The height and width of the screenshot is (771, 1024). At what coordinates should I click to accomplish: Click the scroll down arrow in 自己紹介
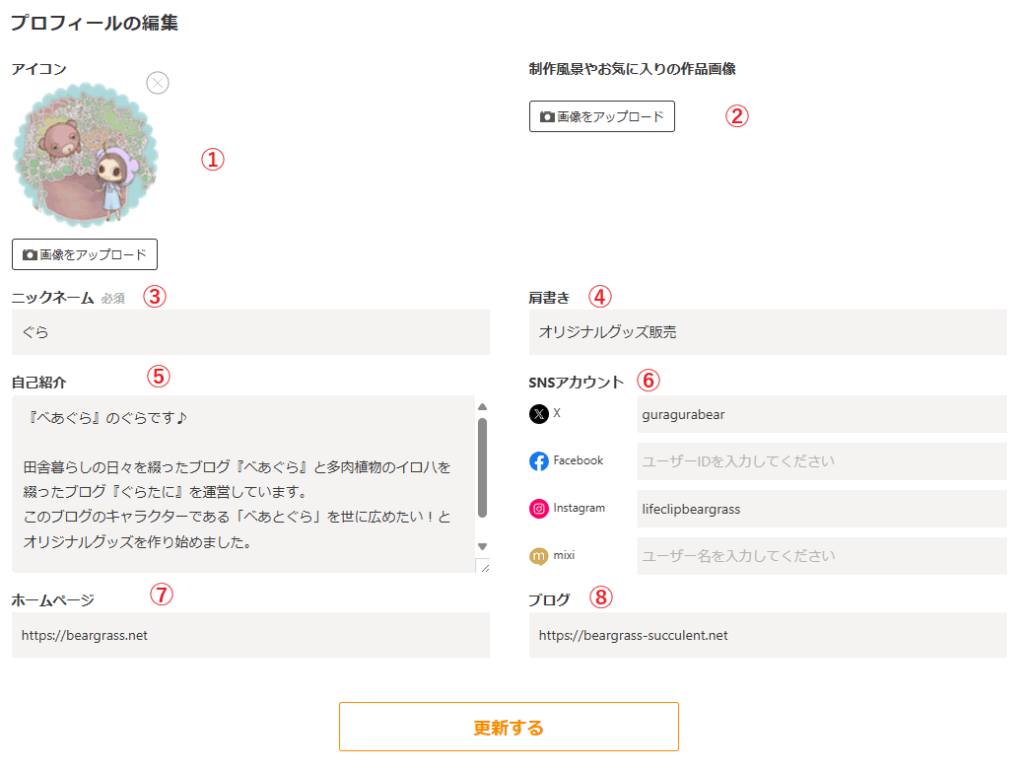[482, 546]
